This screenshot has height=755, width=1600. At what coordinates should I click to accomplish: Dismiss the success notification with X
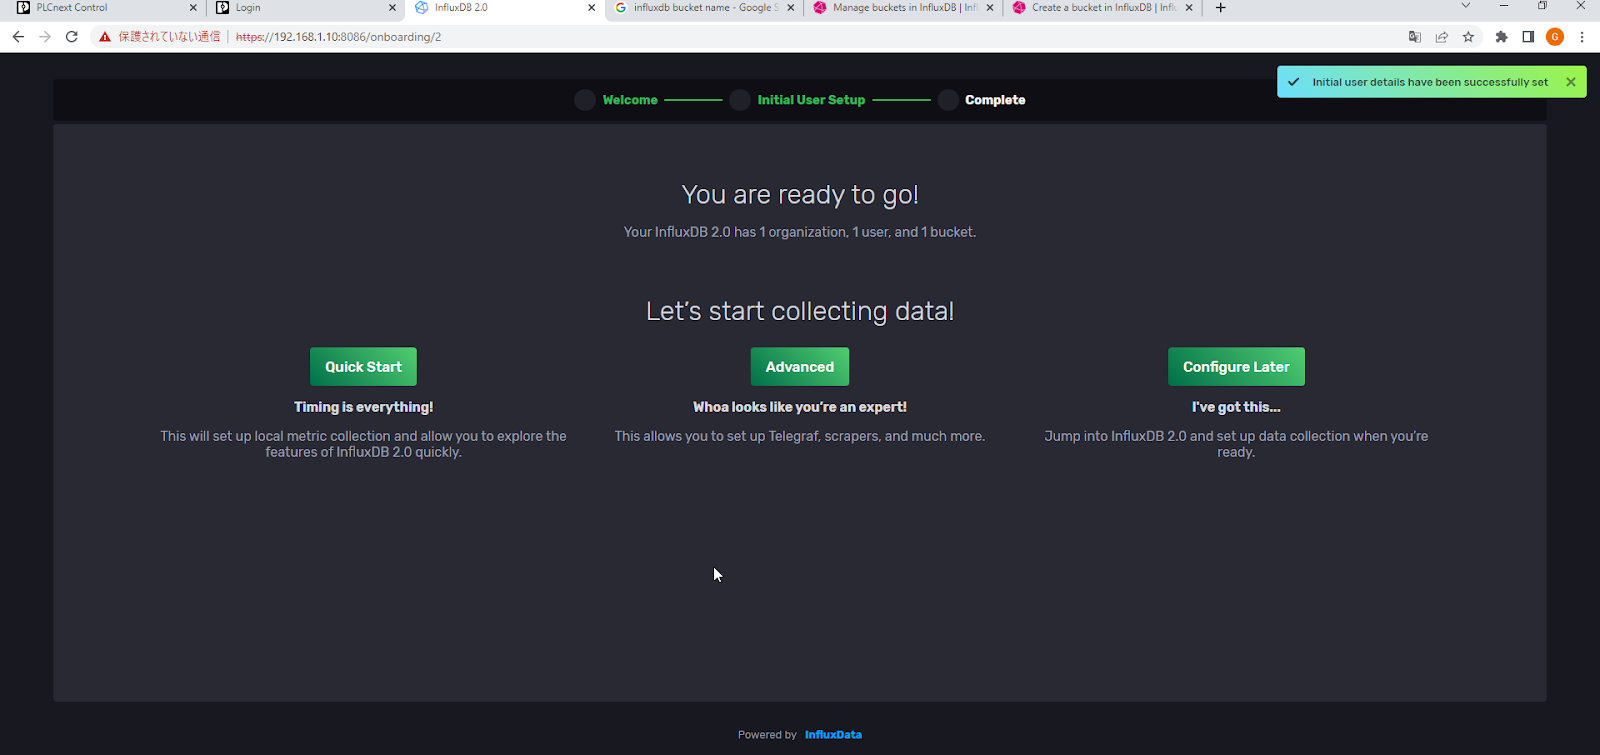coord(1571,82)
